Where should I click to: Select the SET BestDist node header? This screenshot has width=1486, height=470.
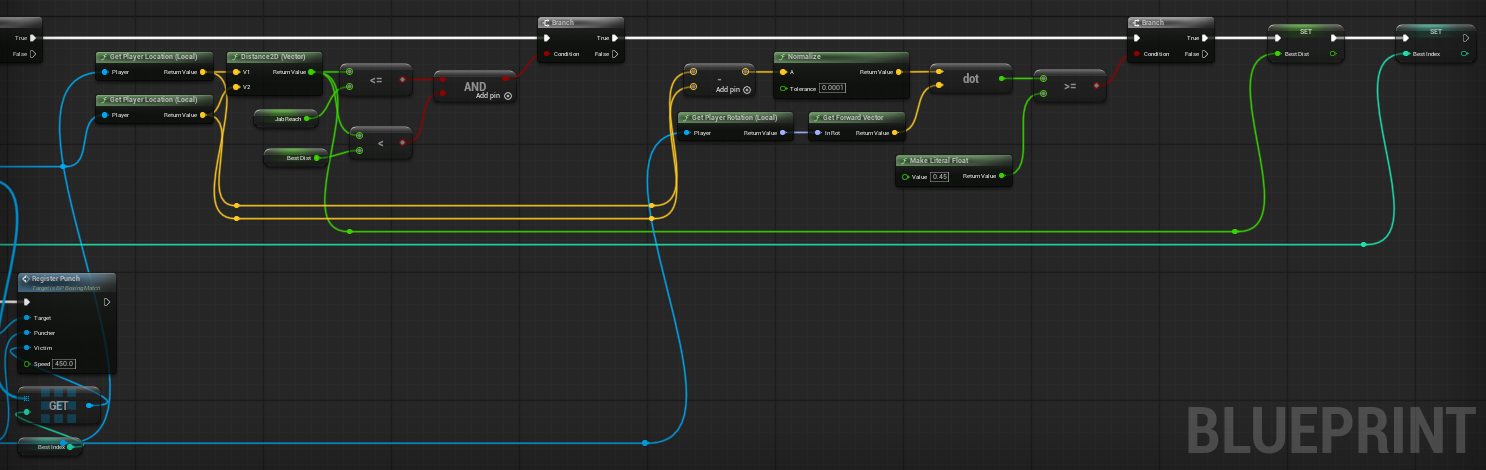click(x=1305, y=32)
